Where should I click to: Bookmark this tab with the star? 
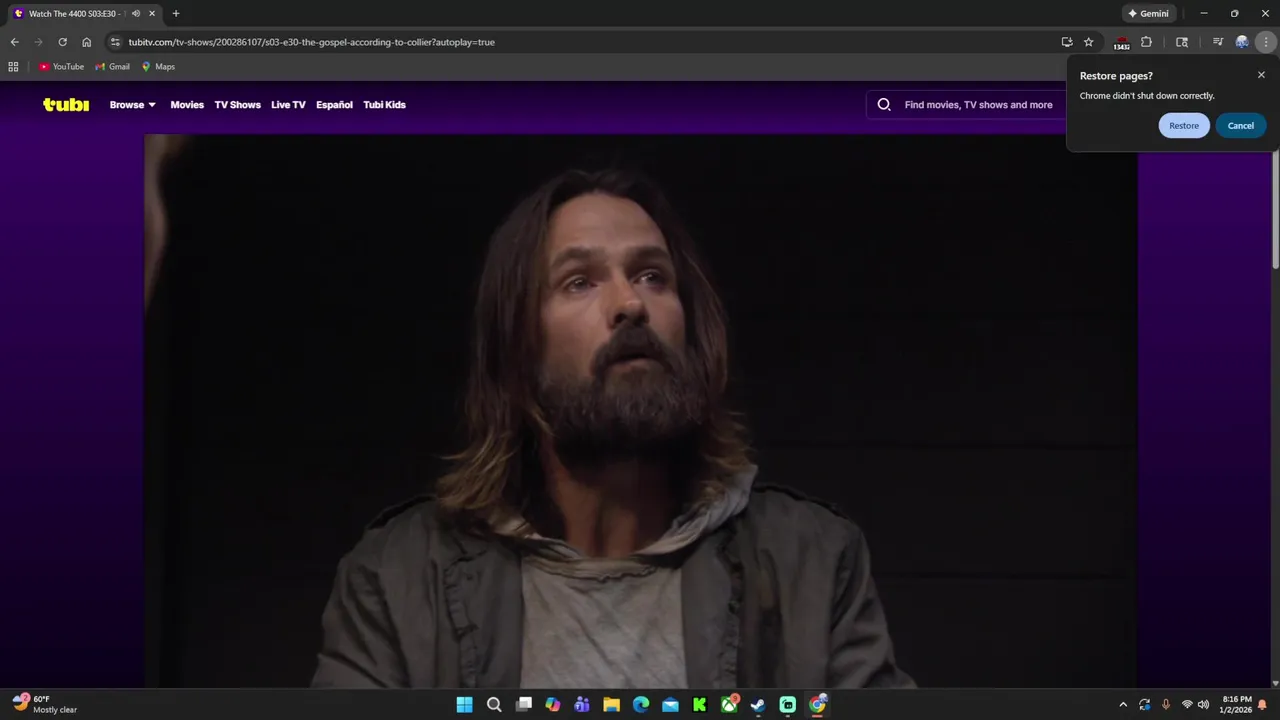[1089, 42]
